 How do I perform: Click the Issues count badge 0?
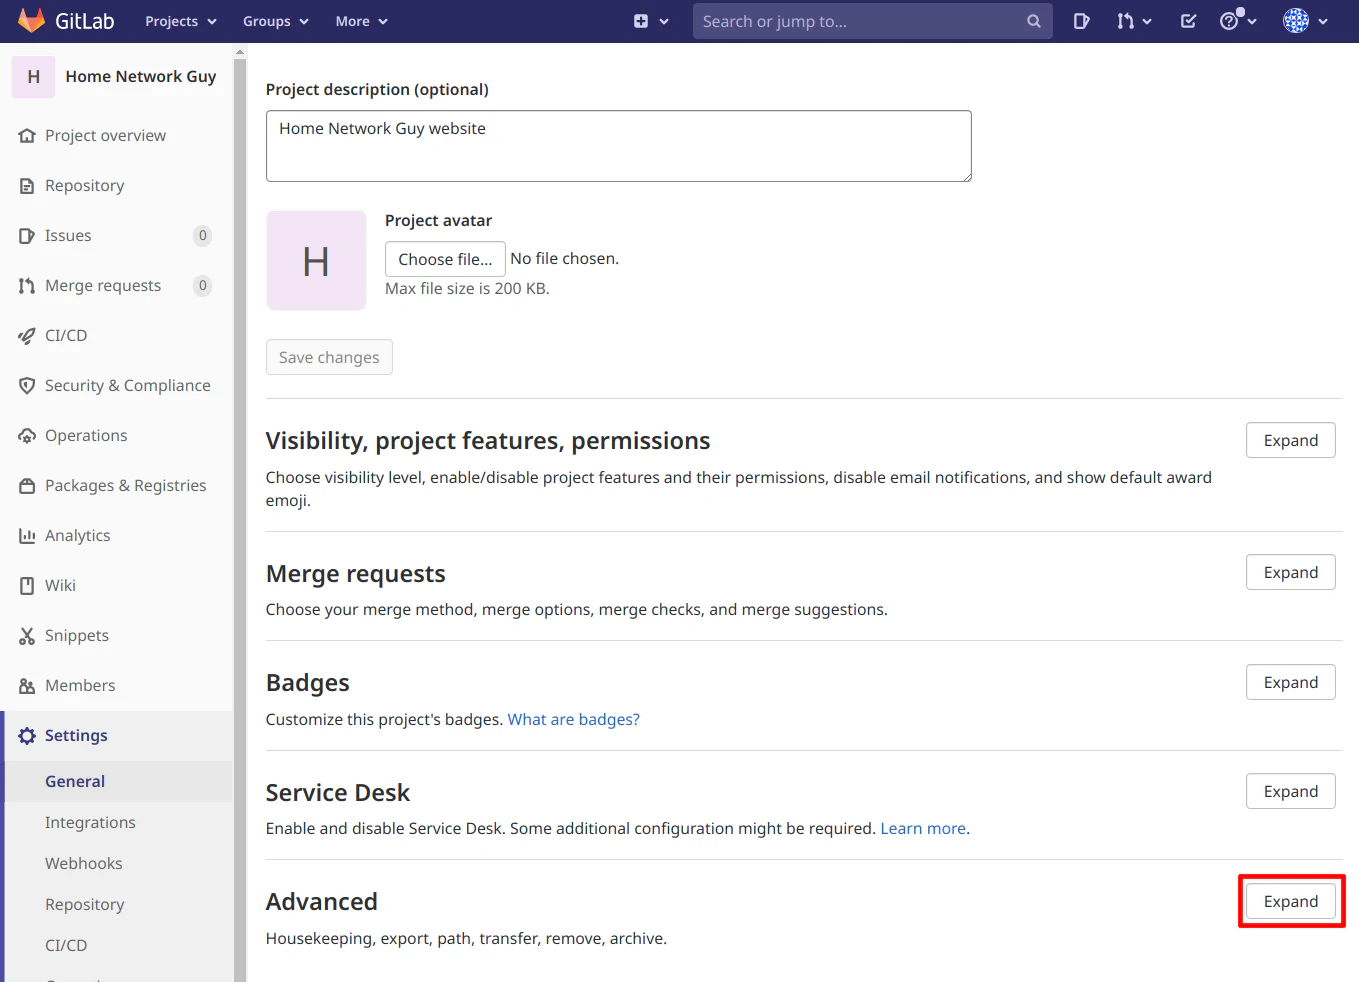click(202, 236)
